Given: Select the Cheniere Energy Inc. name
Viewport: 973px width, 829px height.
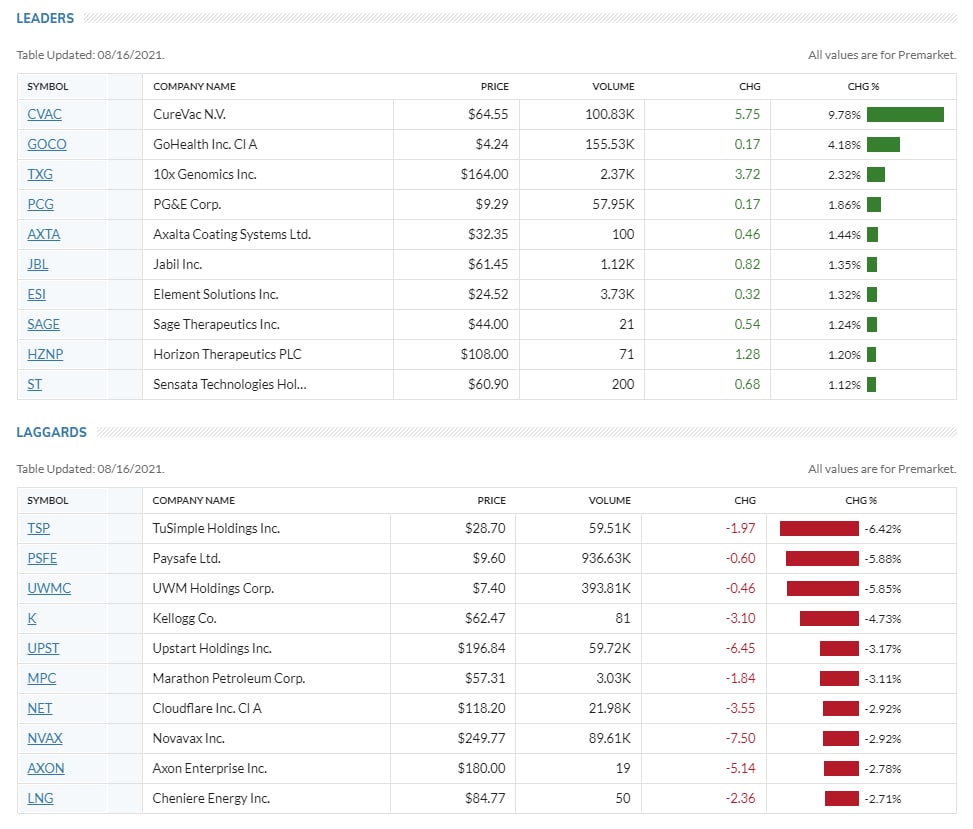Looking at the screenshot, I should coord(211,798).
